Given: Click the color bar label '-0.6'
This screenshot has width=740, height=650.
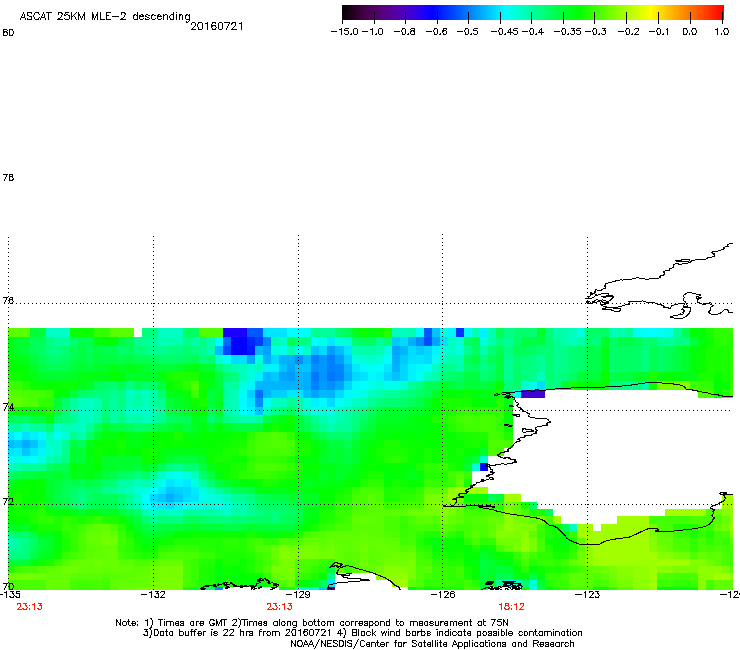Looking at the screenshot, I should [436, 32].
